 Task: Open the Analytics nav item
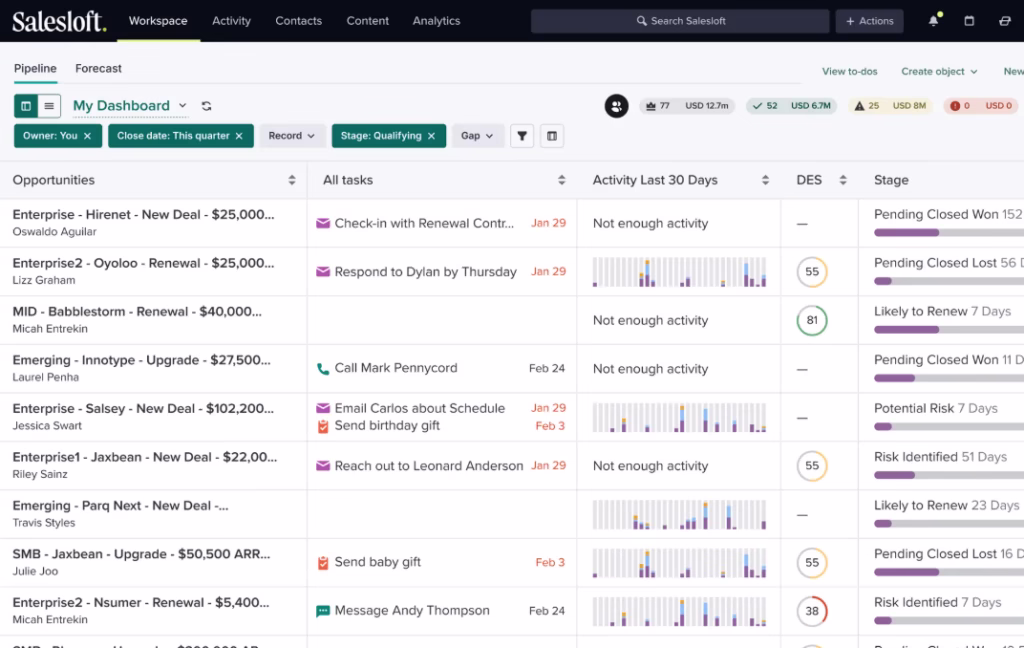(x=436, y=21)
